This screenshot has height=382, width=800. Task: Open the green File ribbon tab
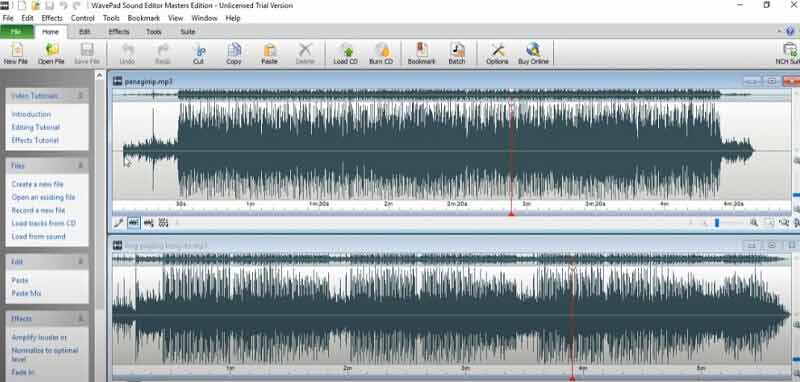17,32
